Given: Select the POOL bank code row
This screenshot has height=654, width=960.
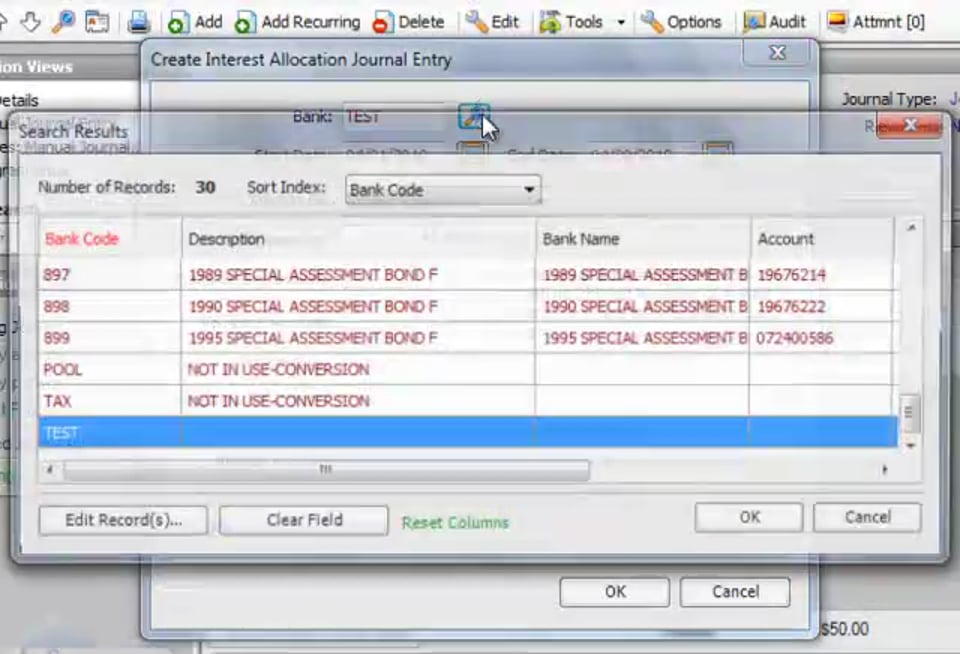Looking at the screenshot, I should (468, 369).
